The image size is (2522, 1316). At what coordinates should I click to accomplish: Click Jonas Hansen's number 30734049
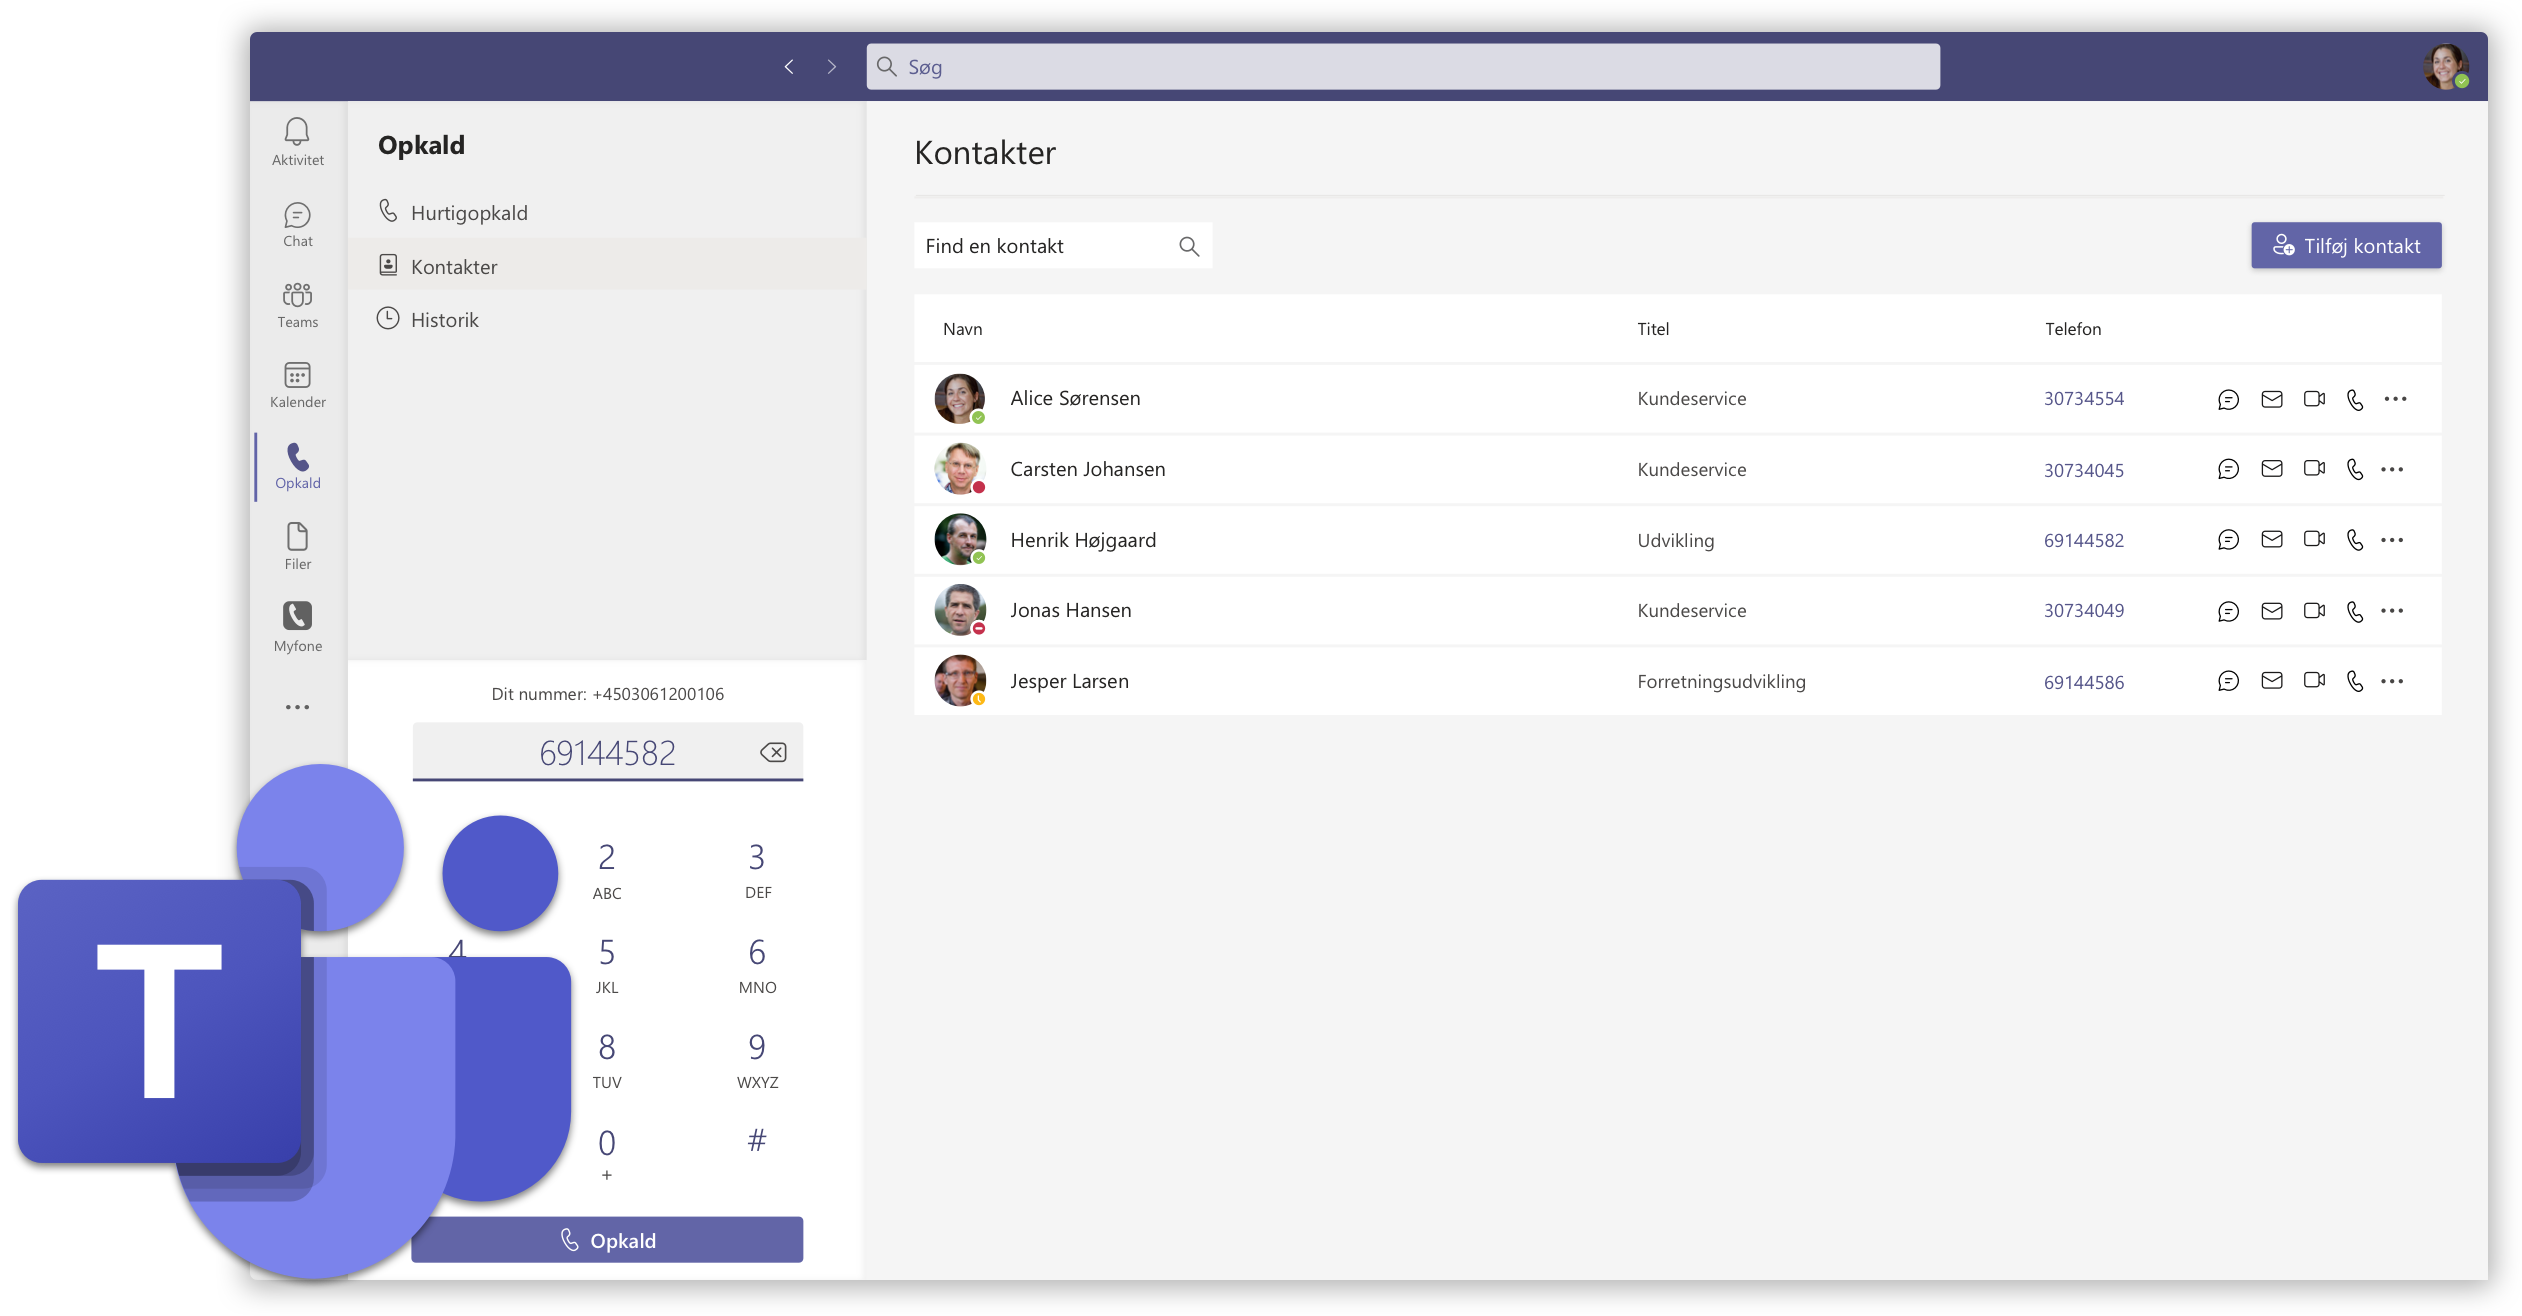click(2083, 610)
